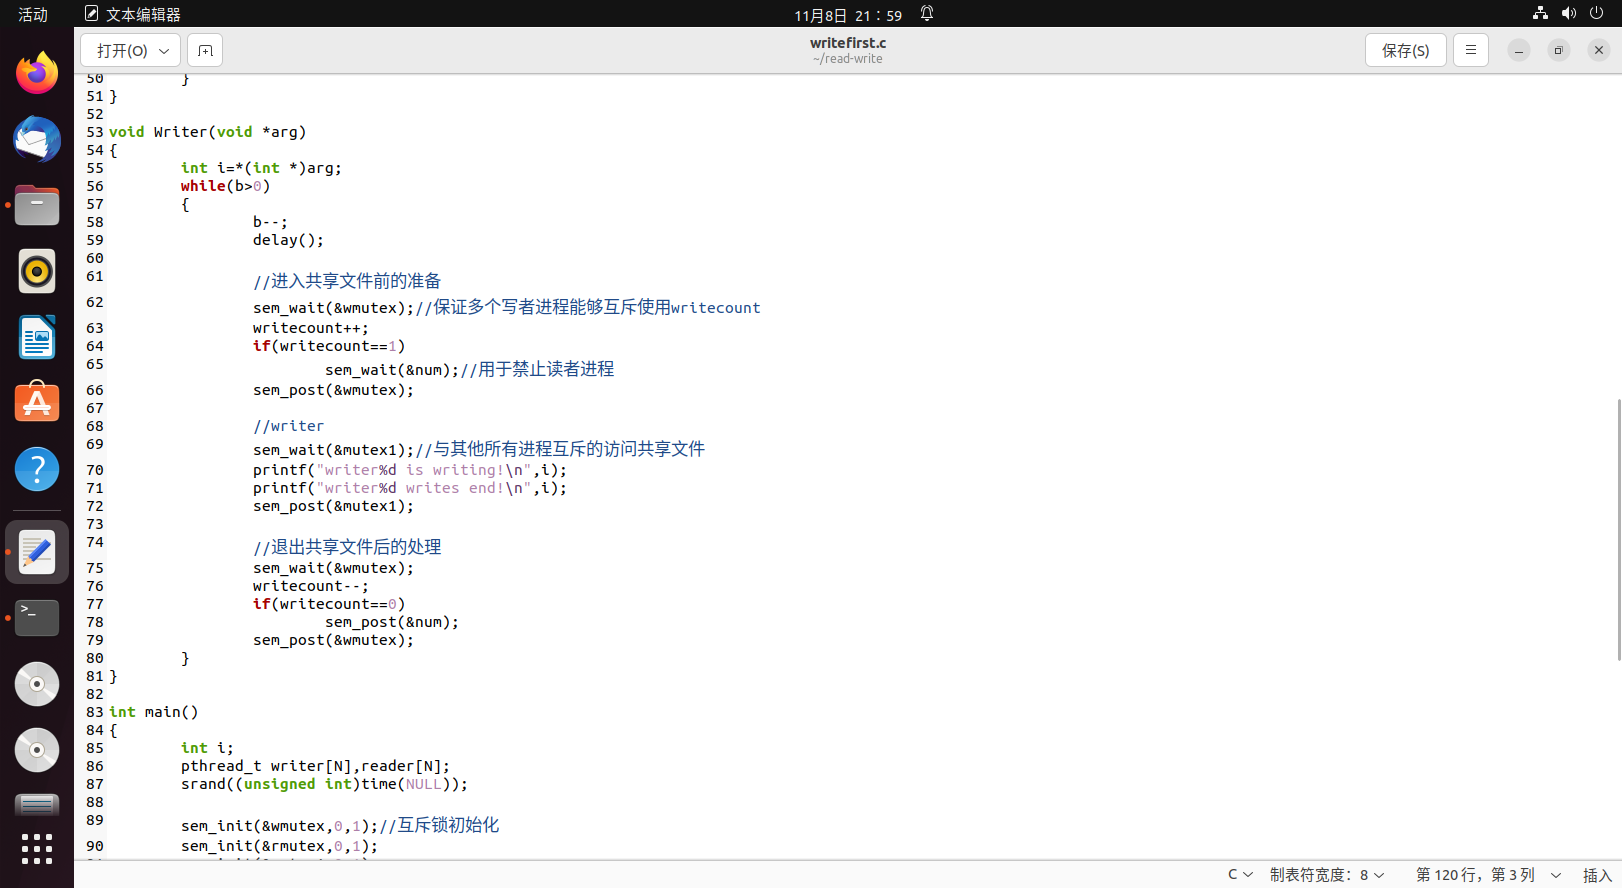1622x888 pixels.
Task: Change the C language syntax selector
Action: (x=1240, y=874)
